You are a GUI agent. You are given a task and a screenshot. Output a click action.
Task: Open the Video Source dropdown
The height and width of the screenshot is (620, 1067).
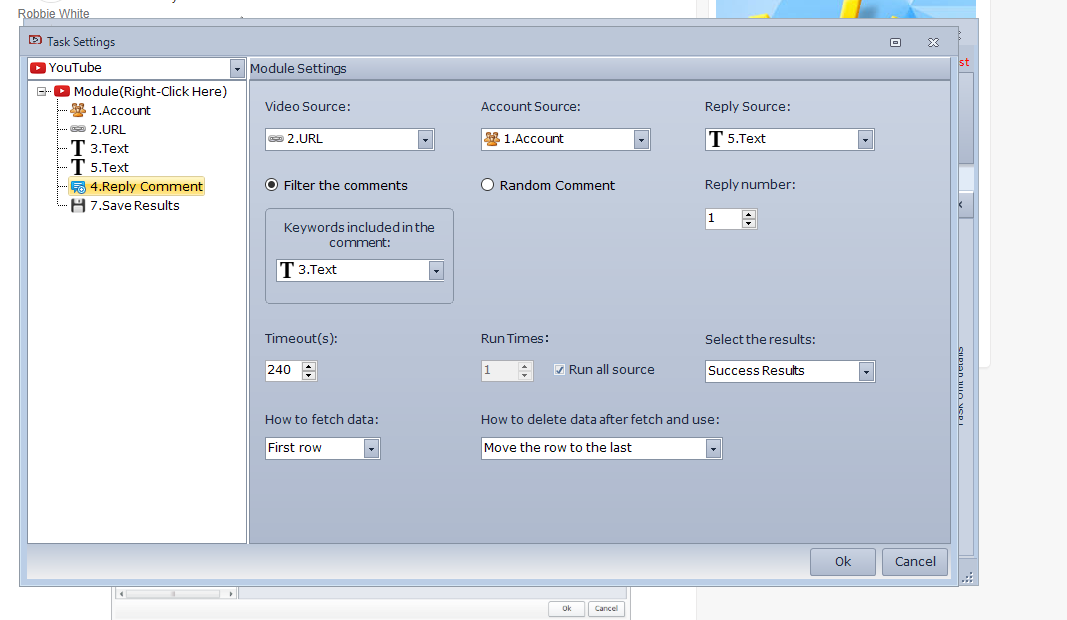[x=425, y=140]
